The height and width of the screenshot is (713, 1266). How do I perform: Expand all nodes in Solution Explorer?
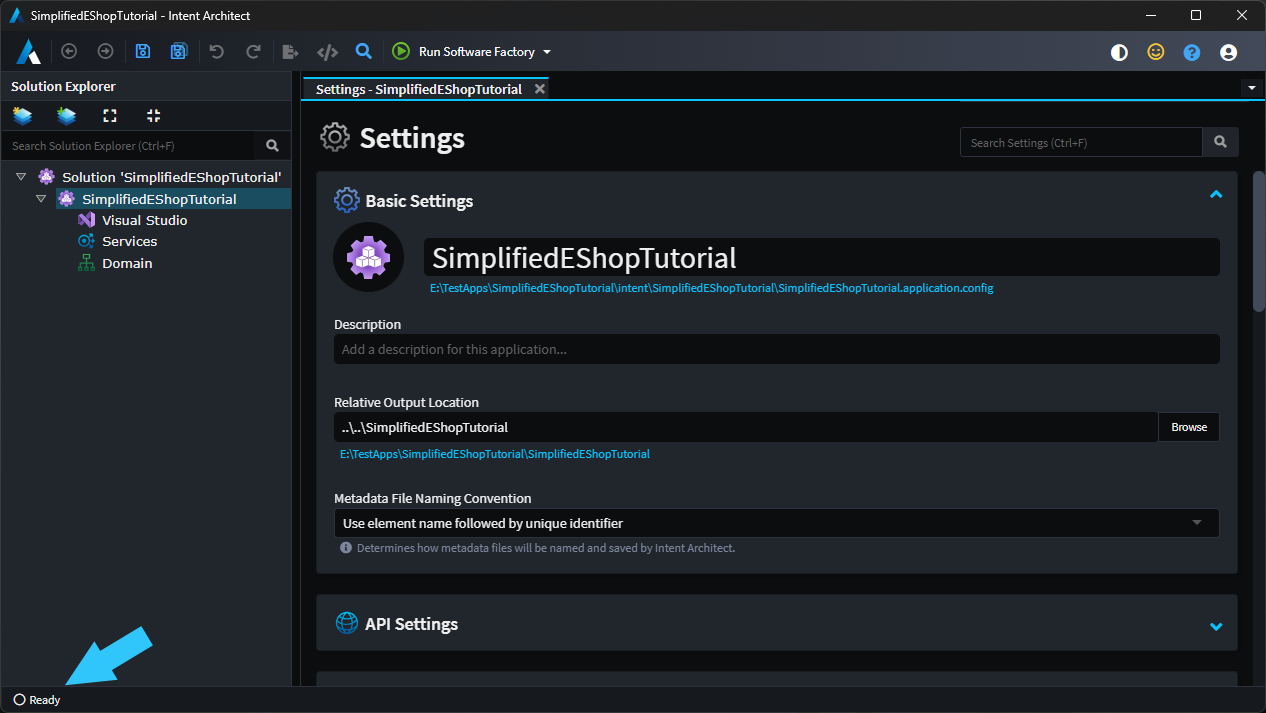[x=110, y=116]
